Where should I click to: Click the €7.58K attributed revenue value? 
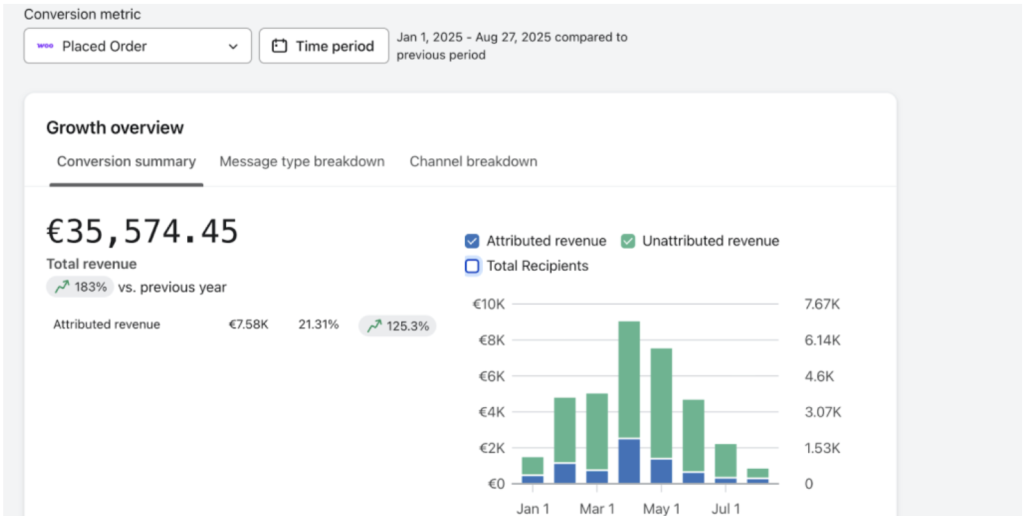click(248, 325)
